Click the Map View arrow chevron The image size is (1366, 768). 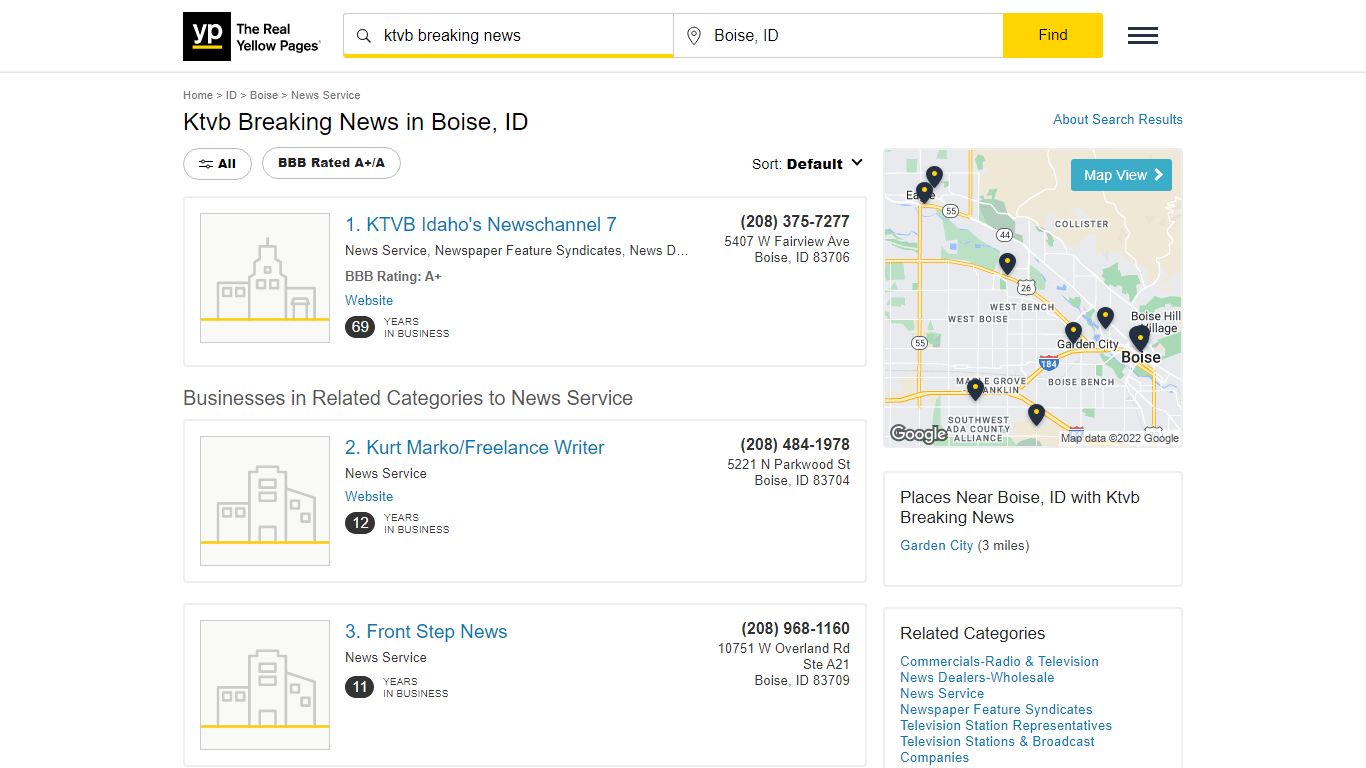click(x=1158, y=175)
